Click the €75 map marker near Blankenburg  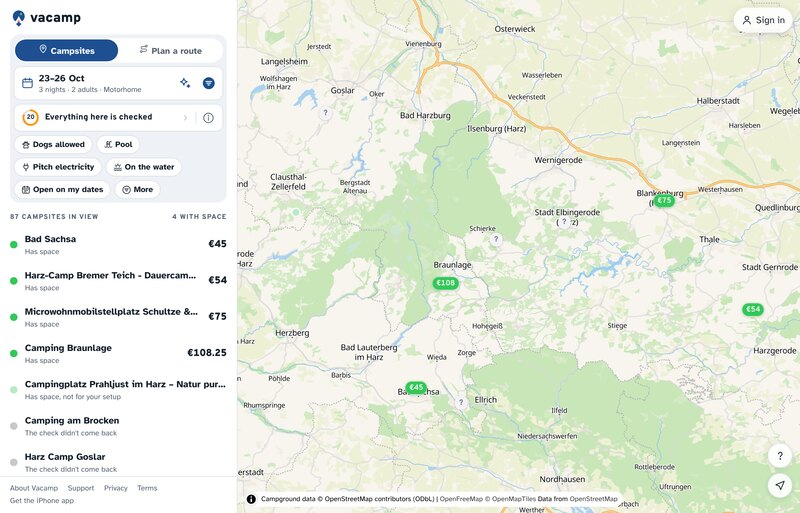point(664,201)
